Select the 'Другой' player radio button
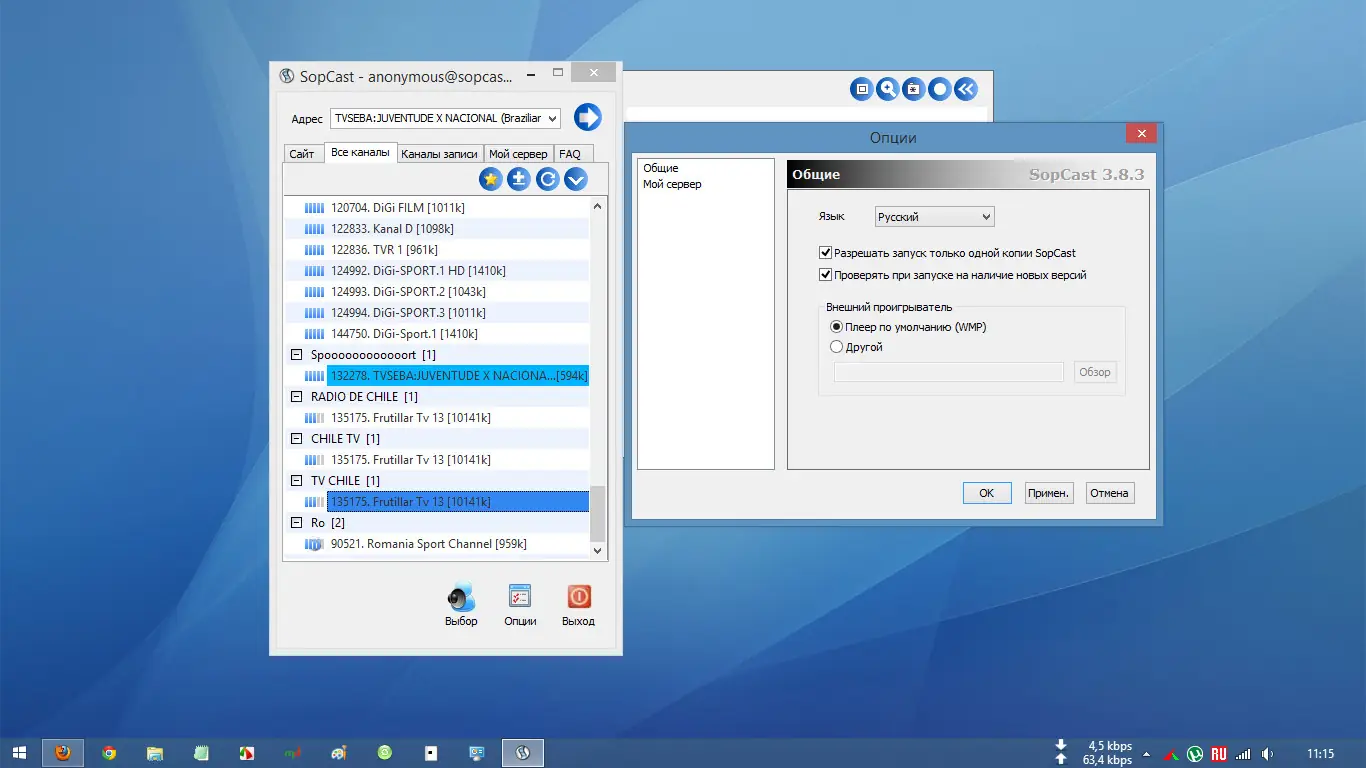This screenshot has height=768, width=1366. 837,347
